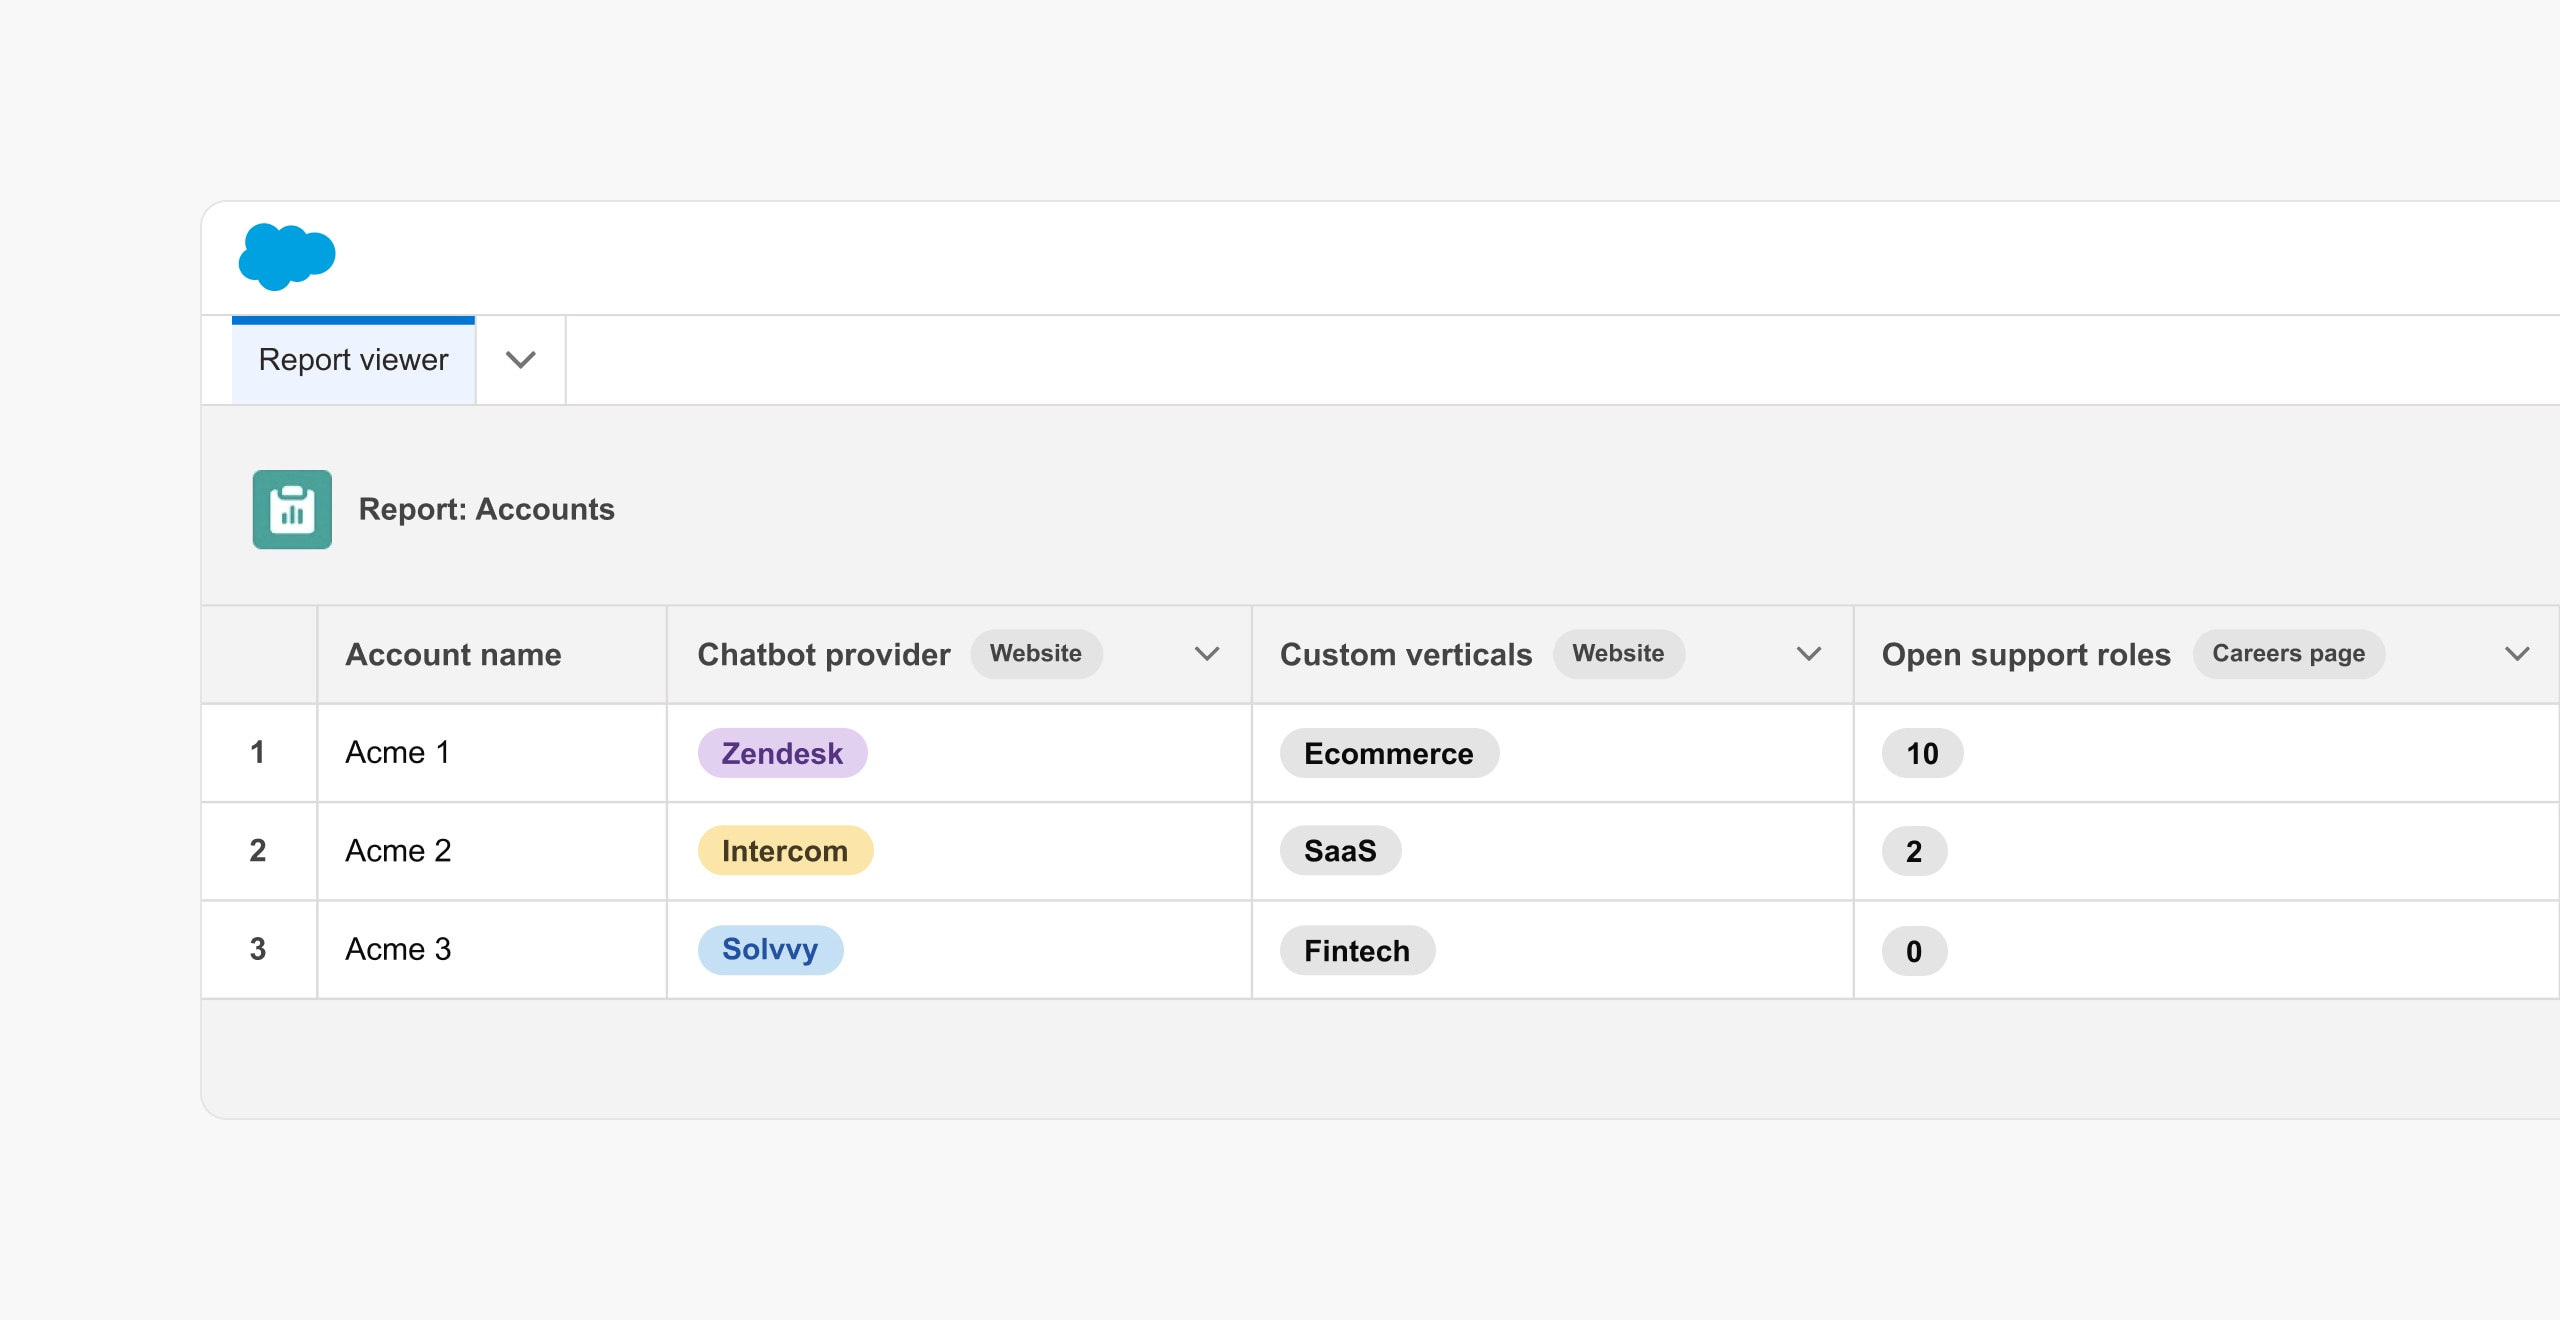Open the Acme 2 account
Viewport: 2560px width, 1320px height.
coord(398,851)
